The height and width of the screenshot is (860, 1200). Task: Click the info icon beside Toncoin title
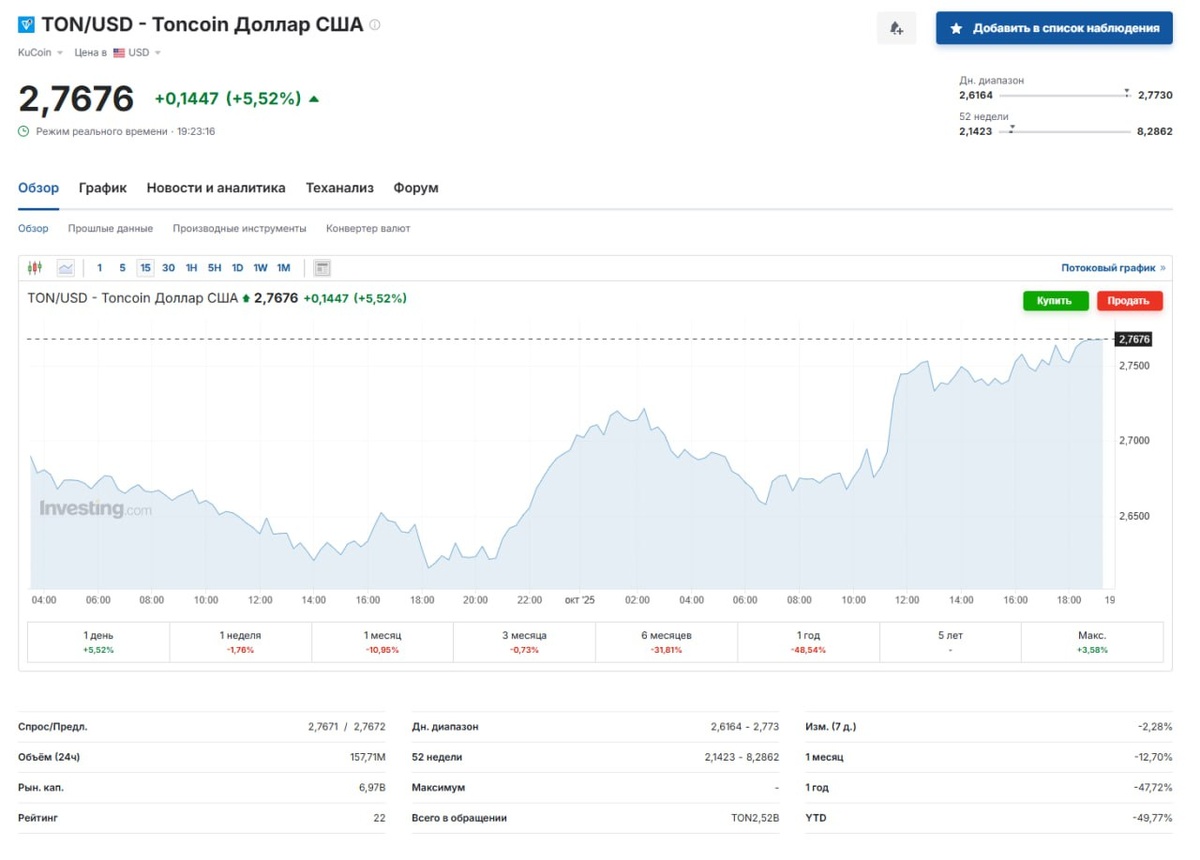tap(375, 25)
